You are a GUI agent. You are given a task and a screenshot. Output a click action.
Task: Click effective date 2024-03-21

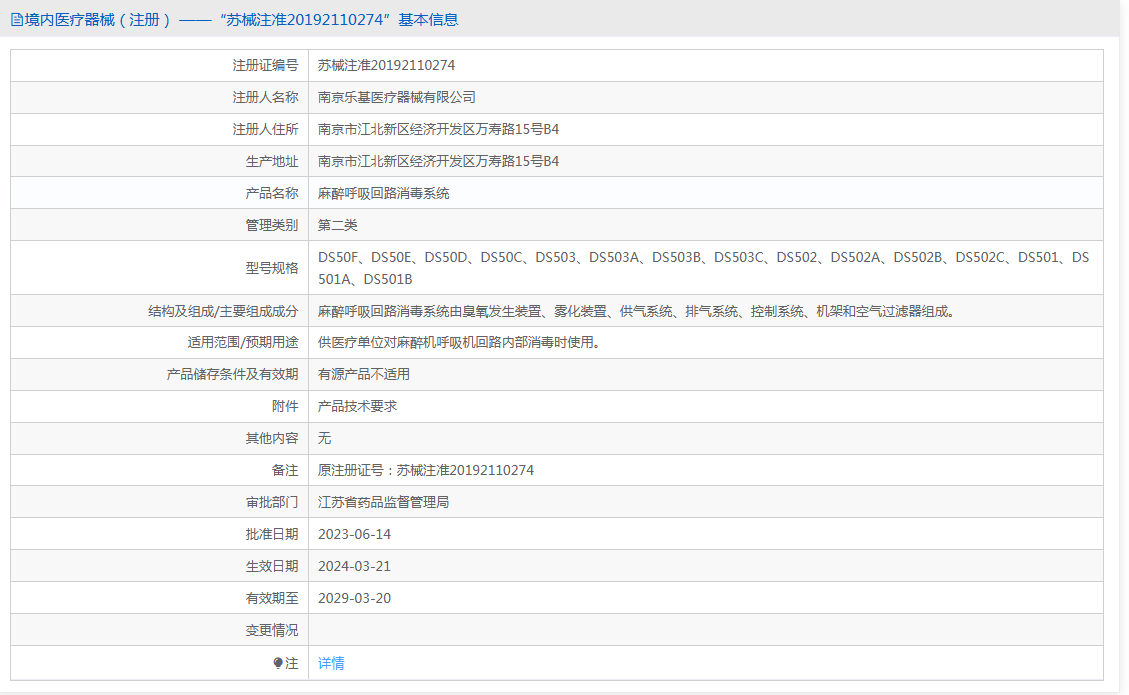(x=354, y=566)
